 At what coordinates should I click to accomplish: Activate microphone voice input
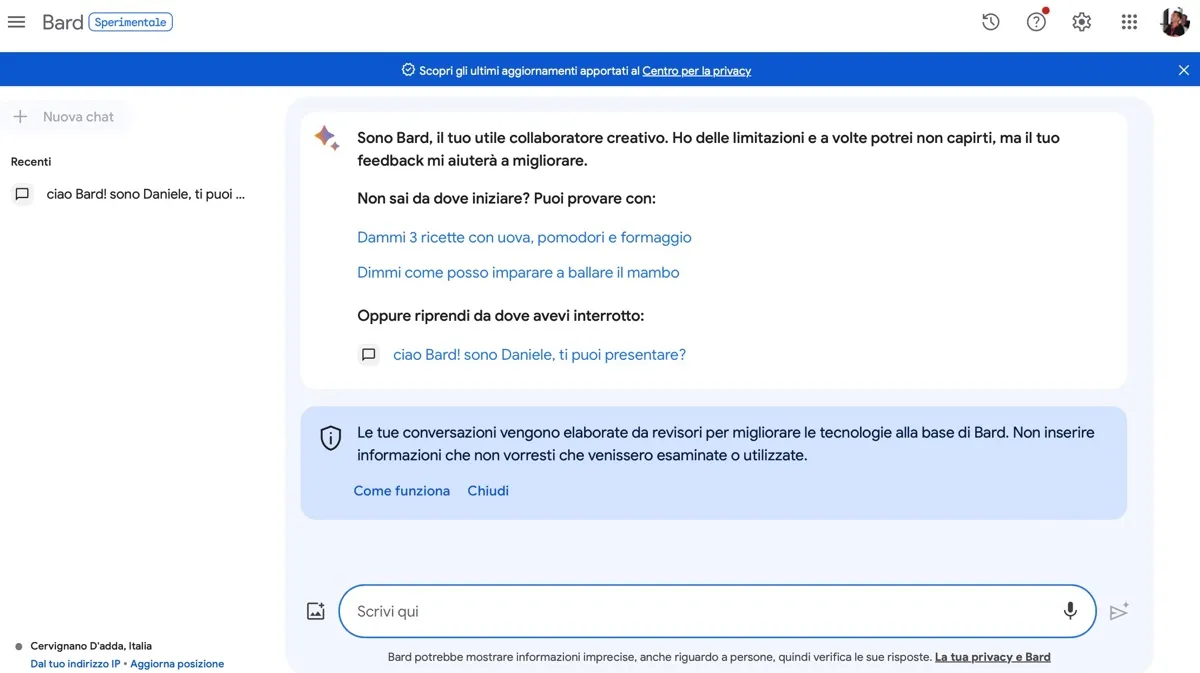1070,610
